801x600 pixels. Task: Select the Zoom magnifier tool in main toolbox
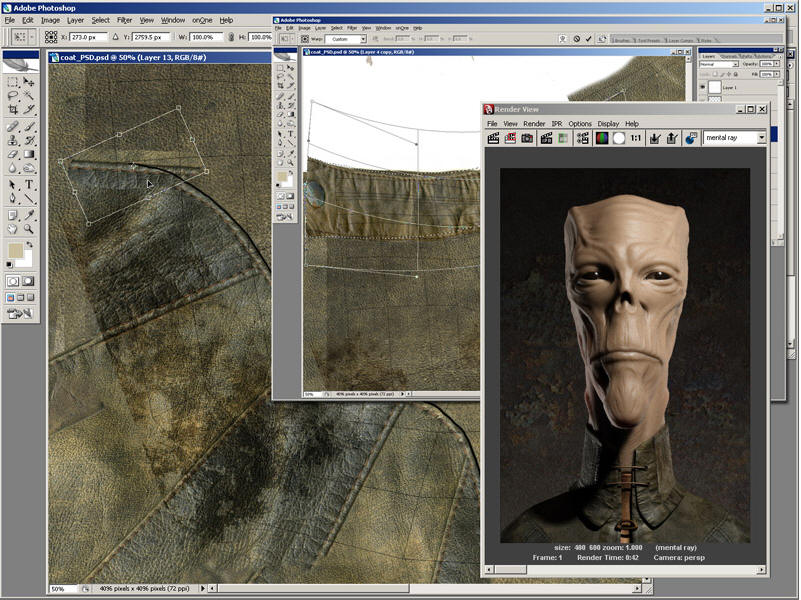tap(29, 229)
